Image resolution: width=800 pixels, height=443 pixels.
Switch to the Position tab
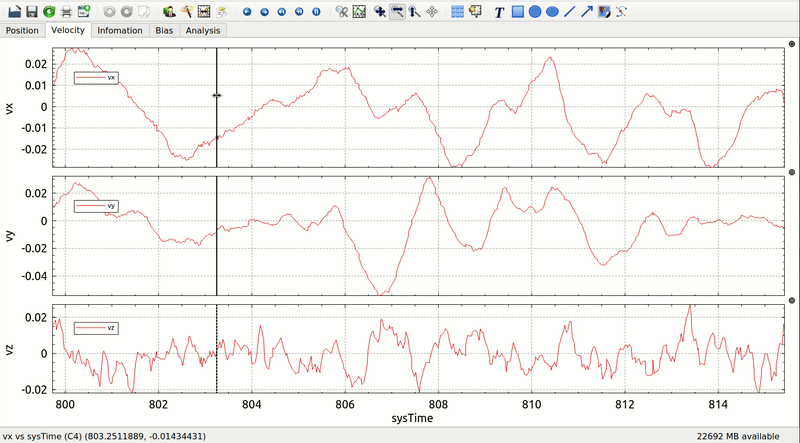[22, 30]
